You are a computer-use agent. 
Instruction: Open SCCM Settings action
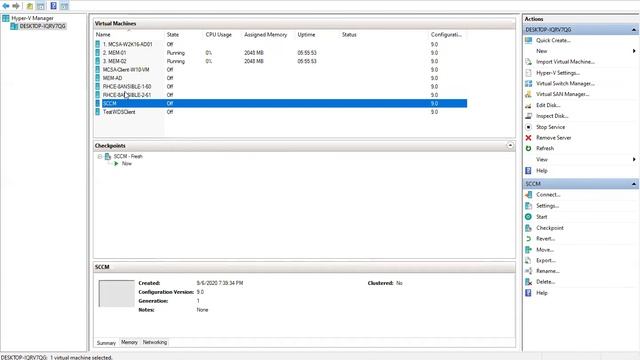point(547,206)
